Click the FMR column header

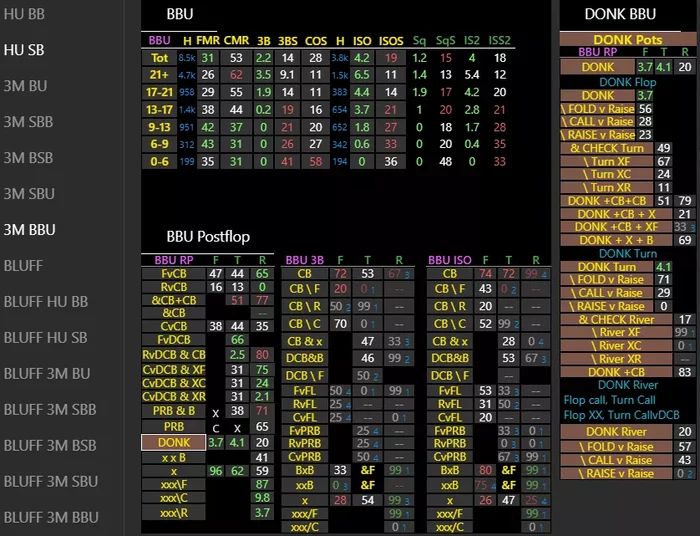208,41
